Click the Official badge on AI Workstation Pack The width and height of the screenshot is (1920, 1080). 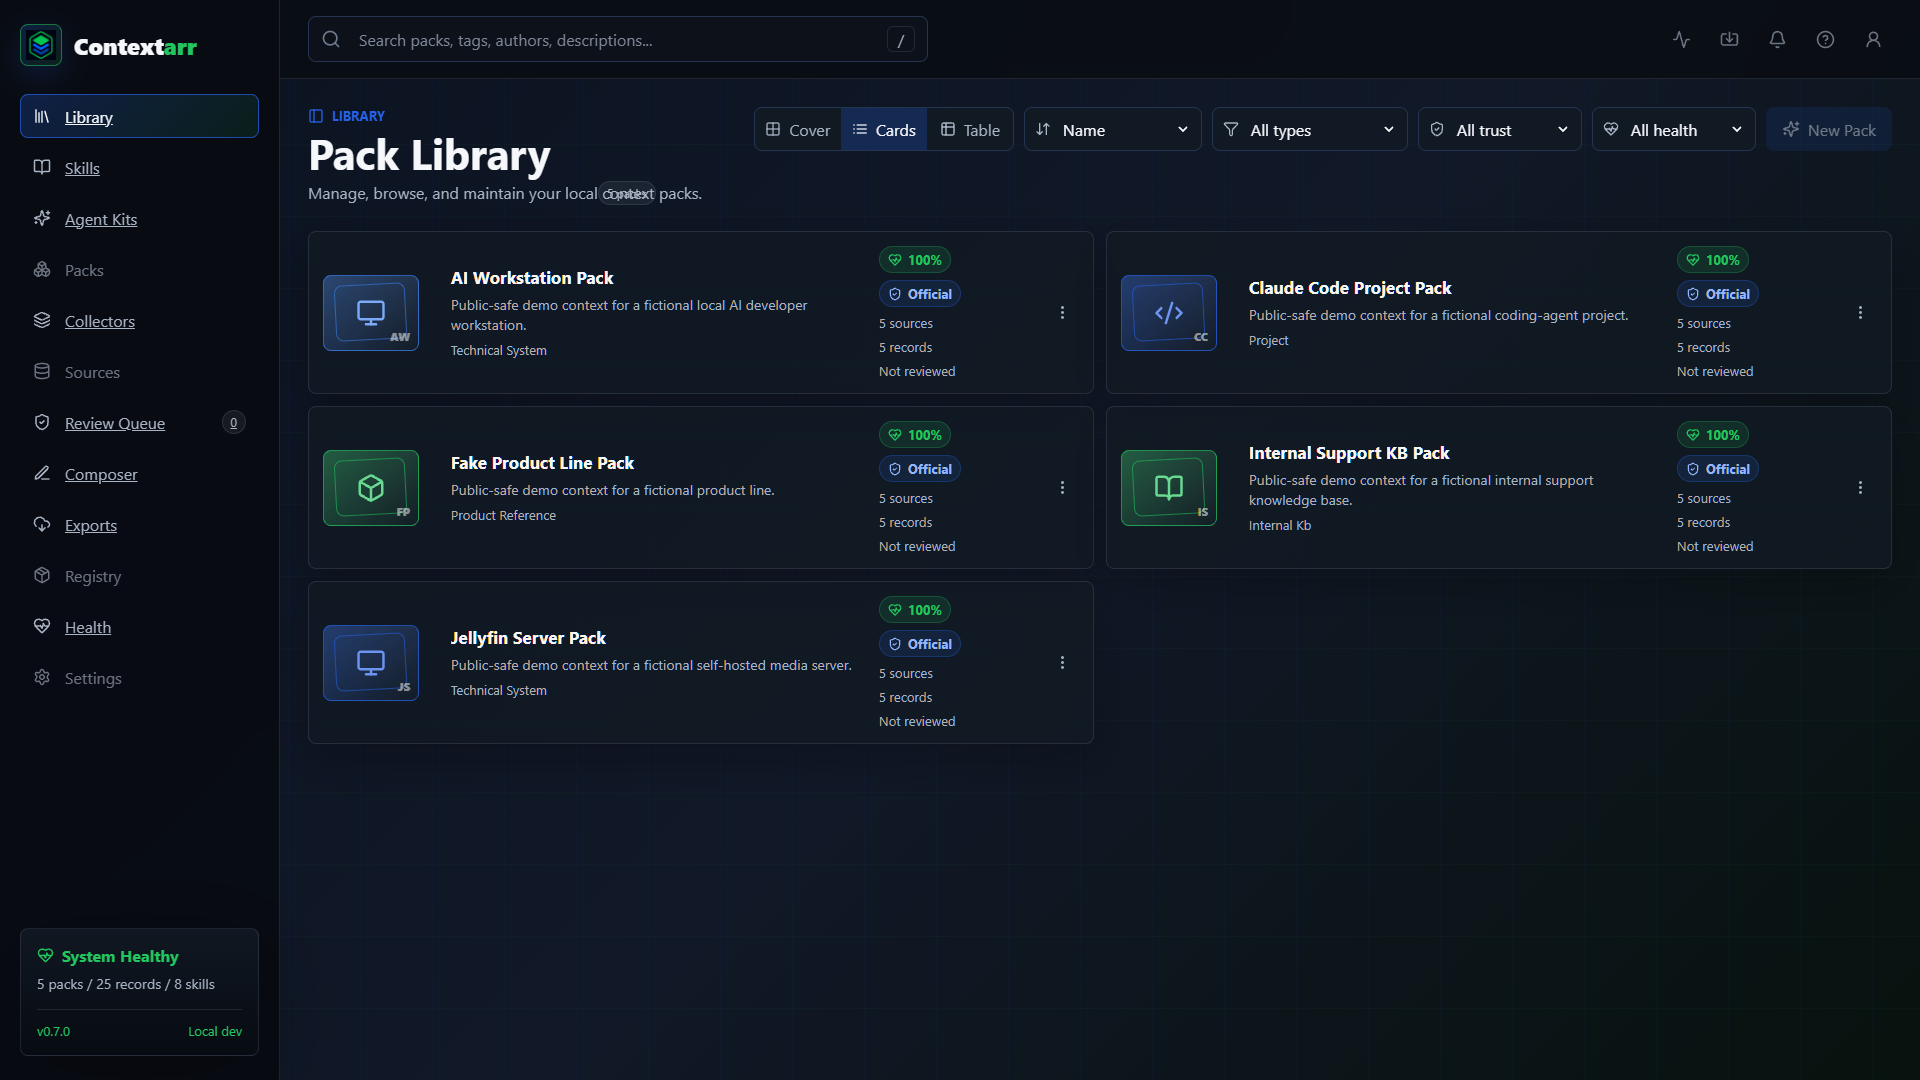point(920,294)
